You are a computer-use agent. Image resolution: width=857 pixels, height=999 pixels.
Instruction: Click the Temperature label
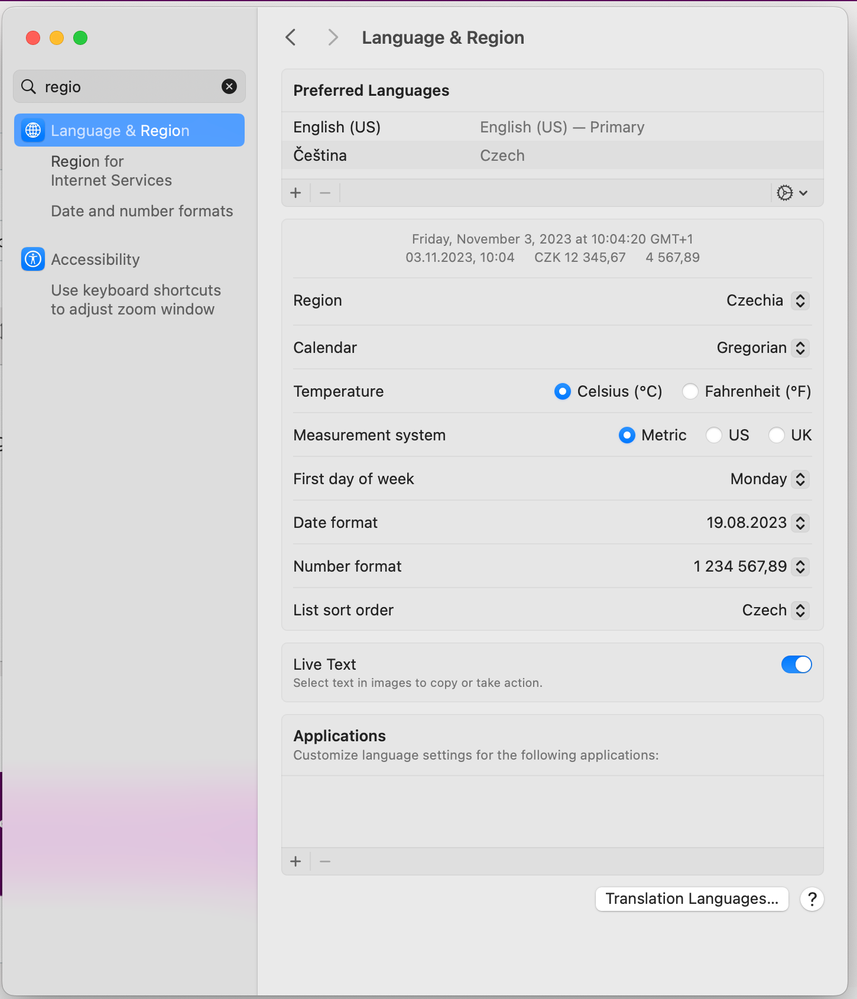click(338, 391)
